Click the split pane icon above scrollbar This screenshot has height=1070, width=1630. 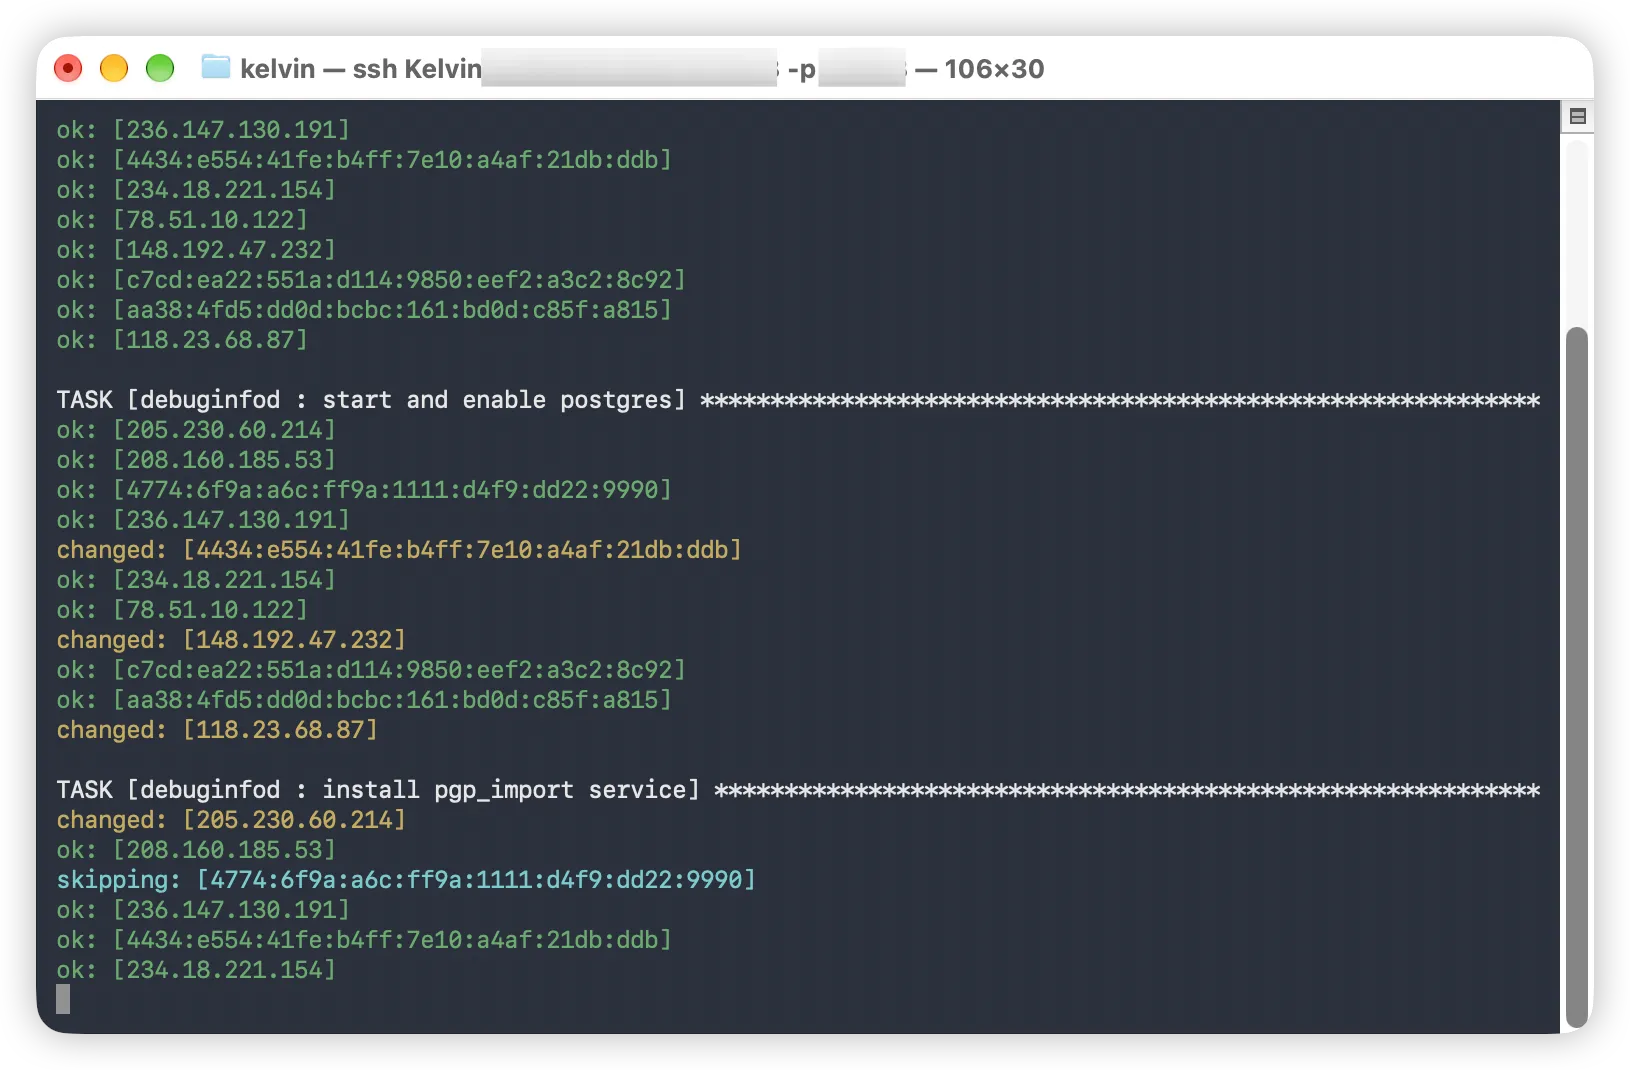click(1577, 116)
